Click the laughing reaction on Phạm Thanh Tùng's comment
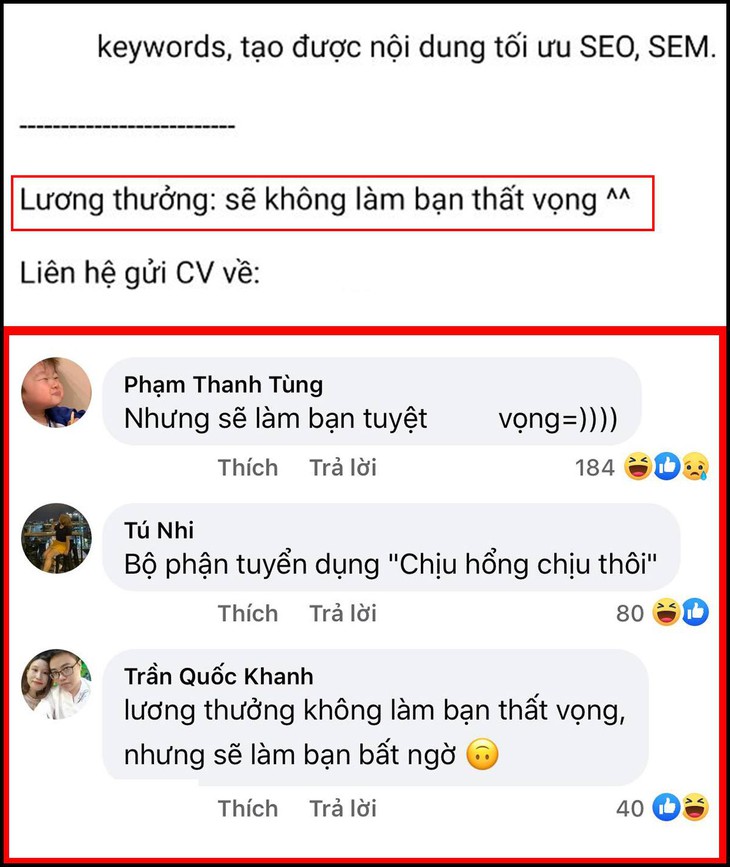 pyautogui.click(x=638, y=467)
